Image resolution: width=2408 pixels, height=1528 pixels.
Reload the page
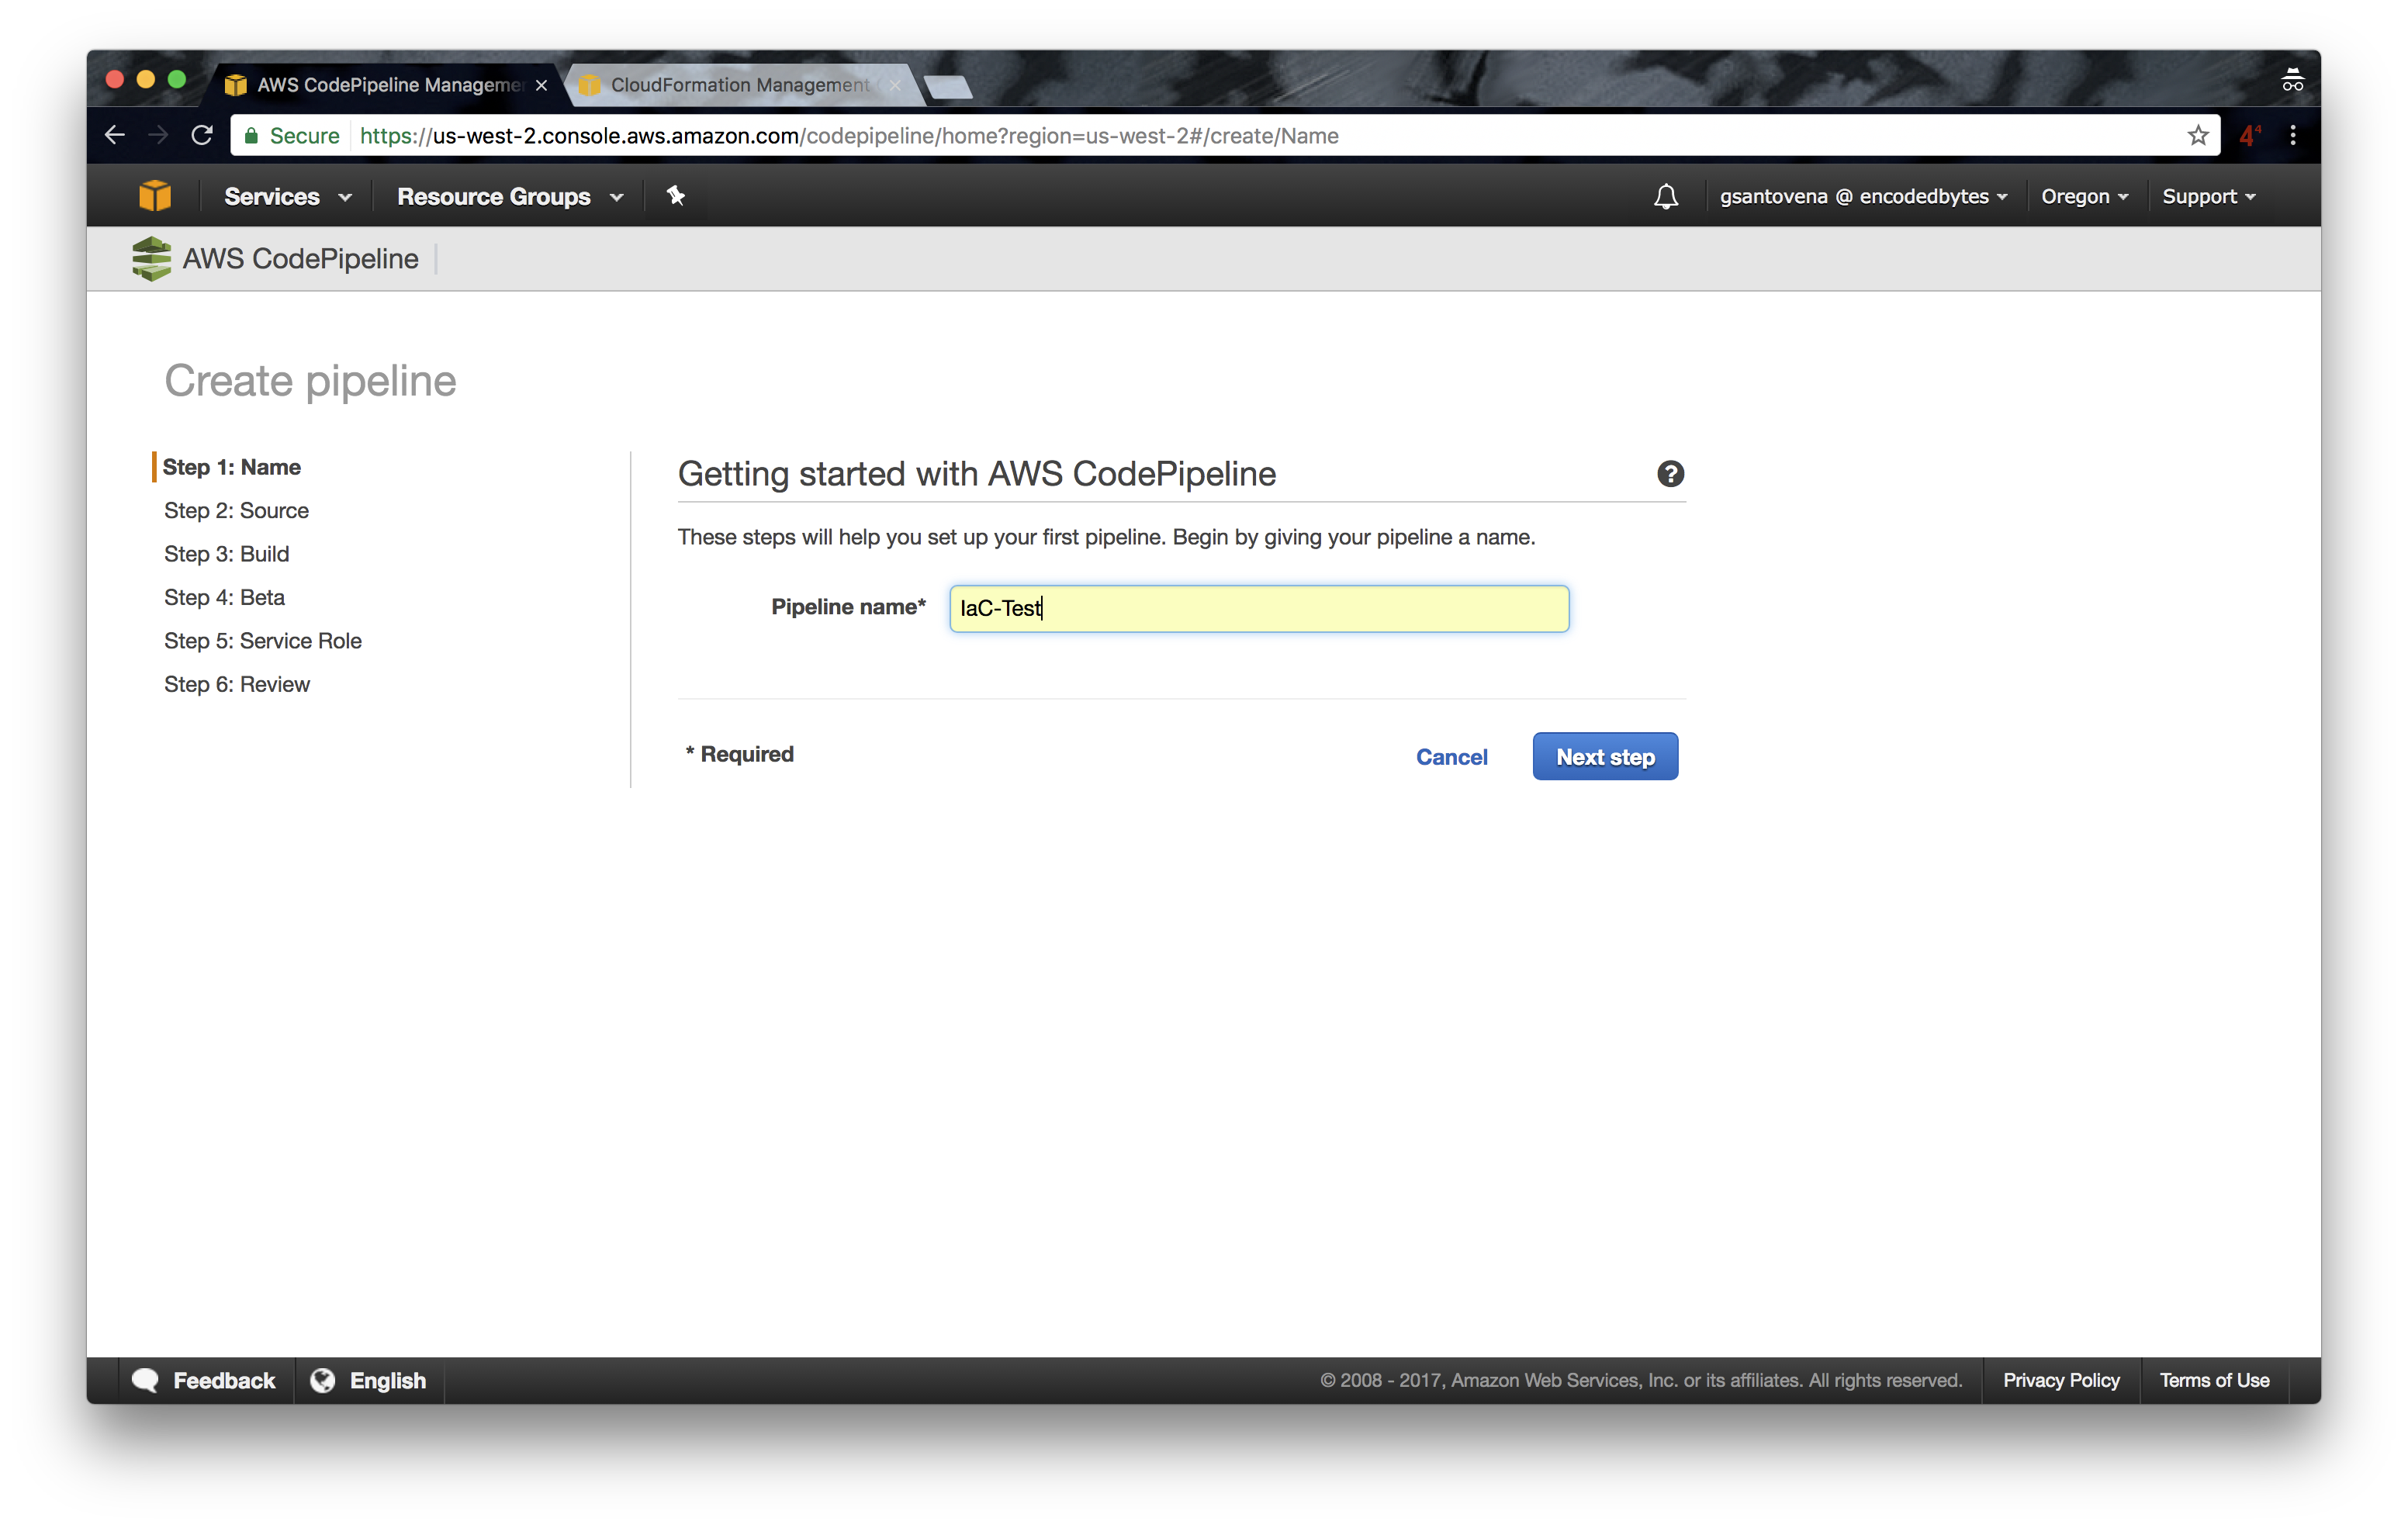(x=202, y=136)
